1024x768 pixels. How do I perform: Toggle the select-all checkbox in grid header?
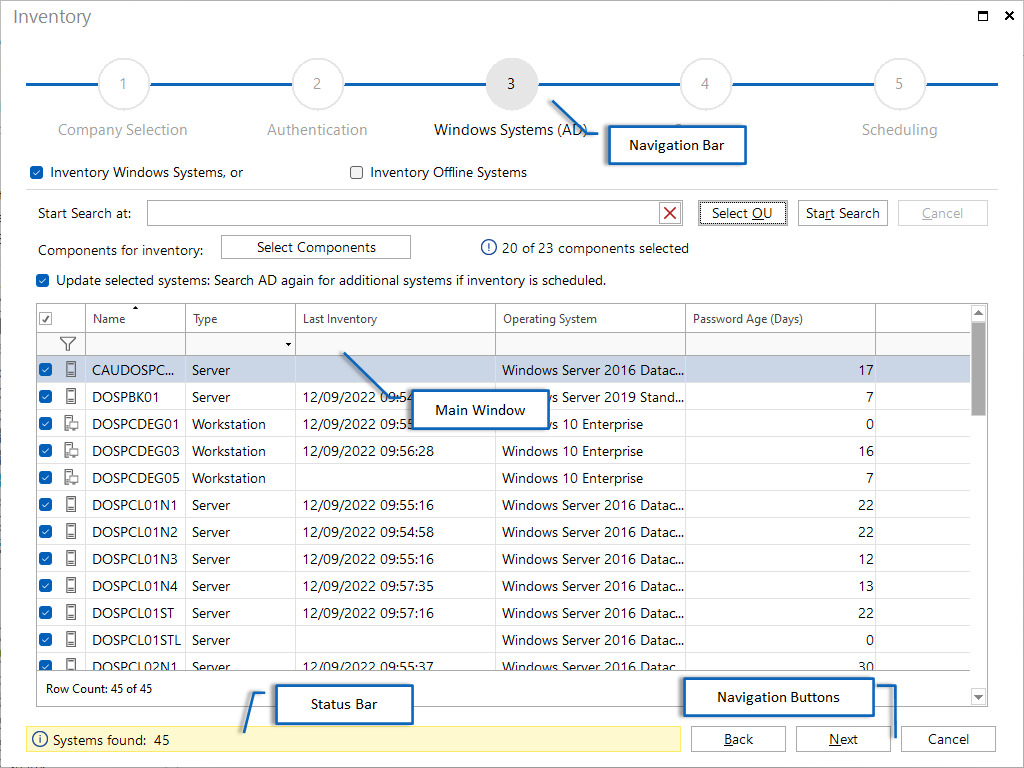pos(46,319)
